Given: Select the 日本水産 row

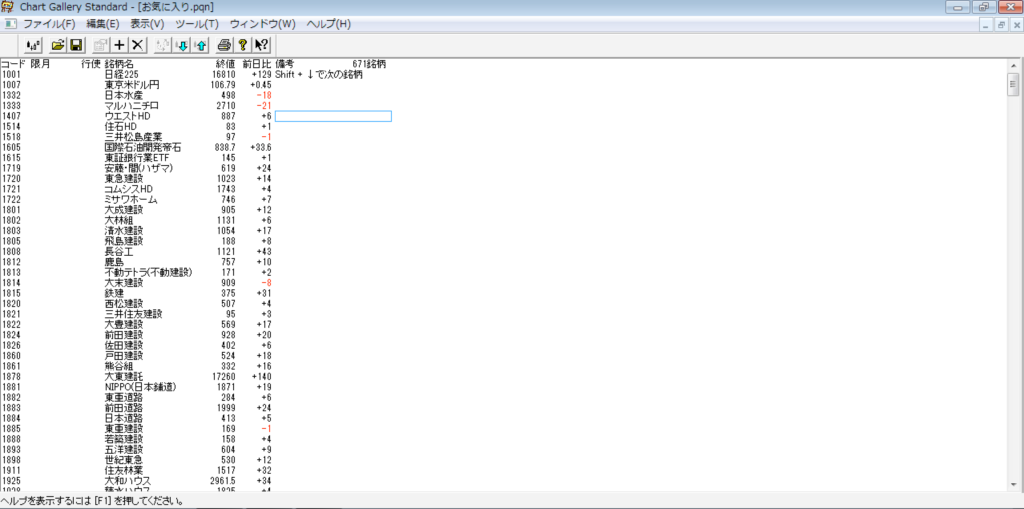Looking at the screenshot, I should point(136,95).
